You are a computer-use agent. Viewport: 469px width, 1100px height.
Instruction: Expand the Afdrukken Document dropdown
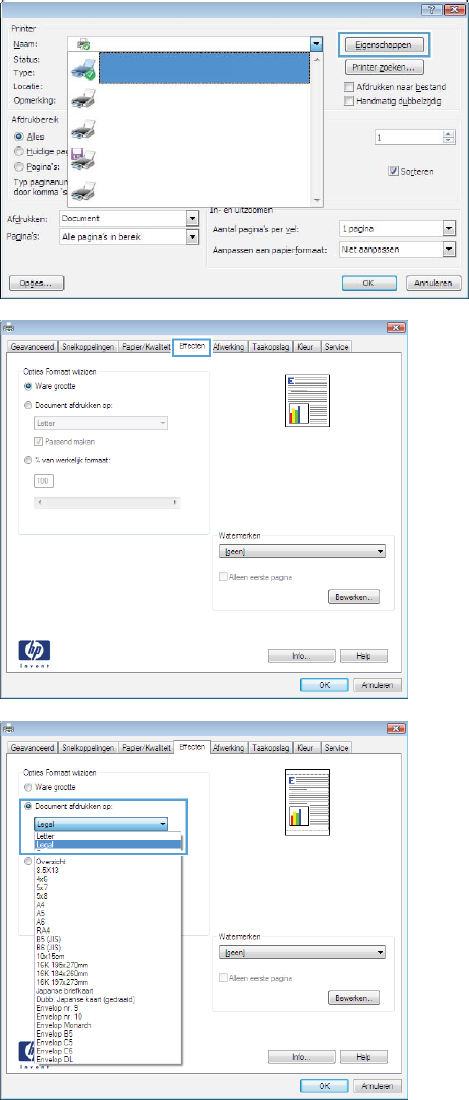pos(193,219)
